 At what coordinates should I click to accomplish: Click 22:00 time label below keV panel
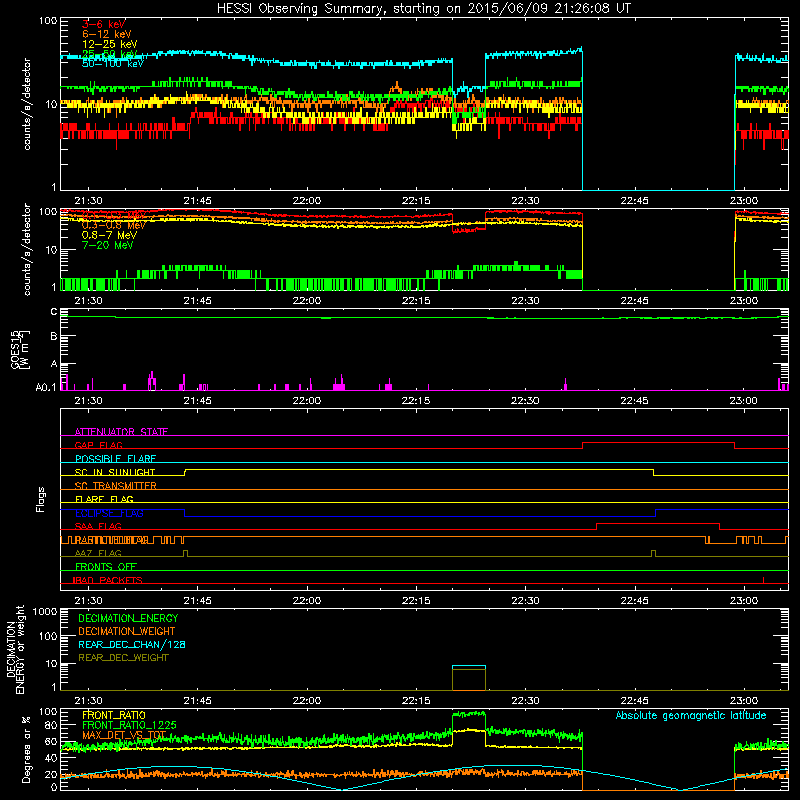tap(307, 201)
